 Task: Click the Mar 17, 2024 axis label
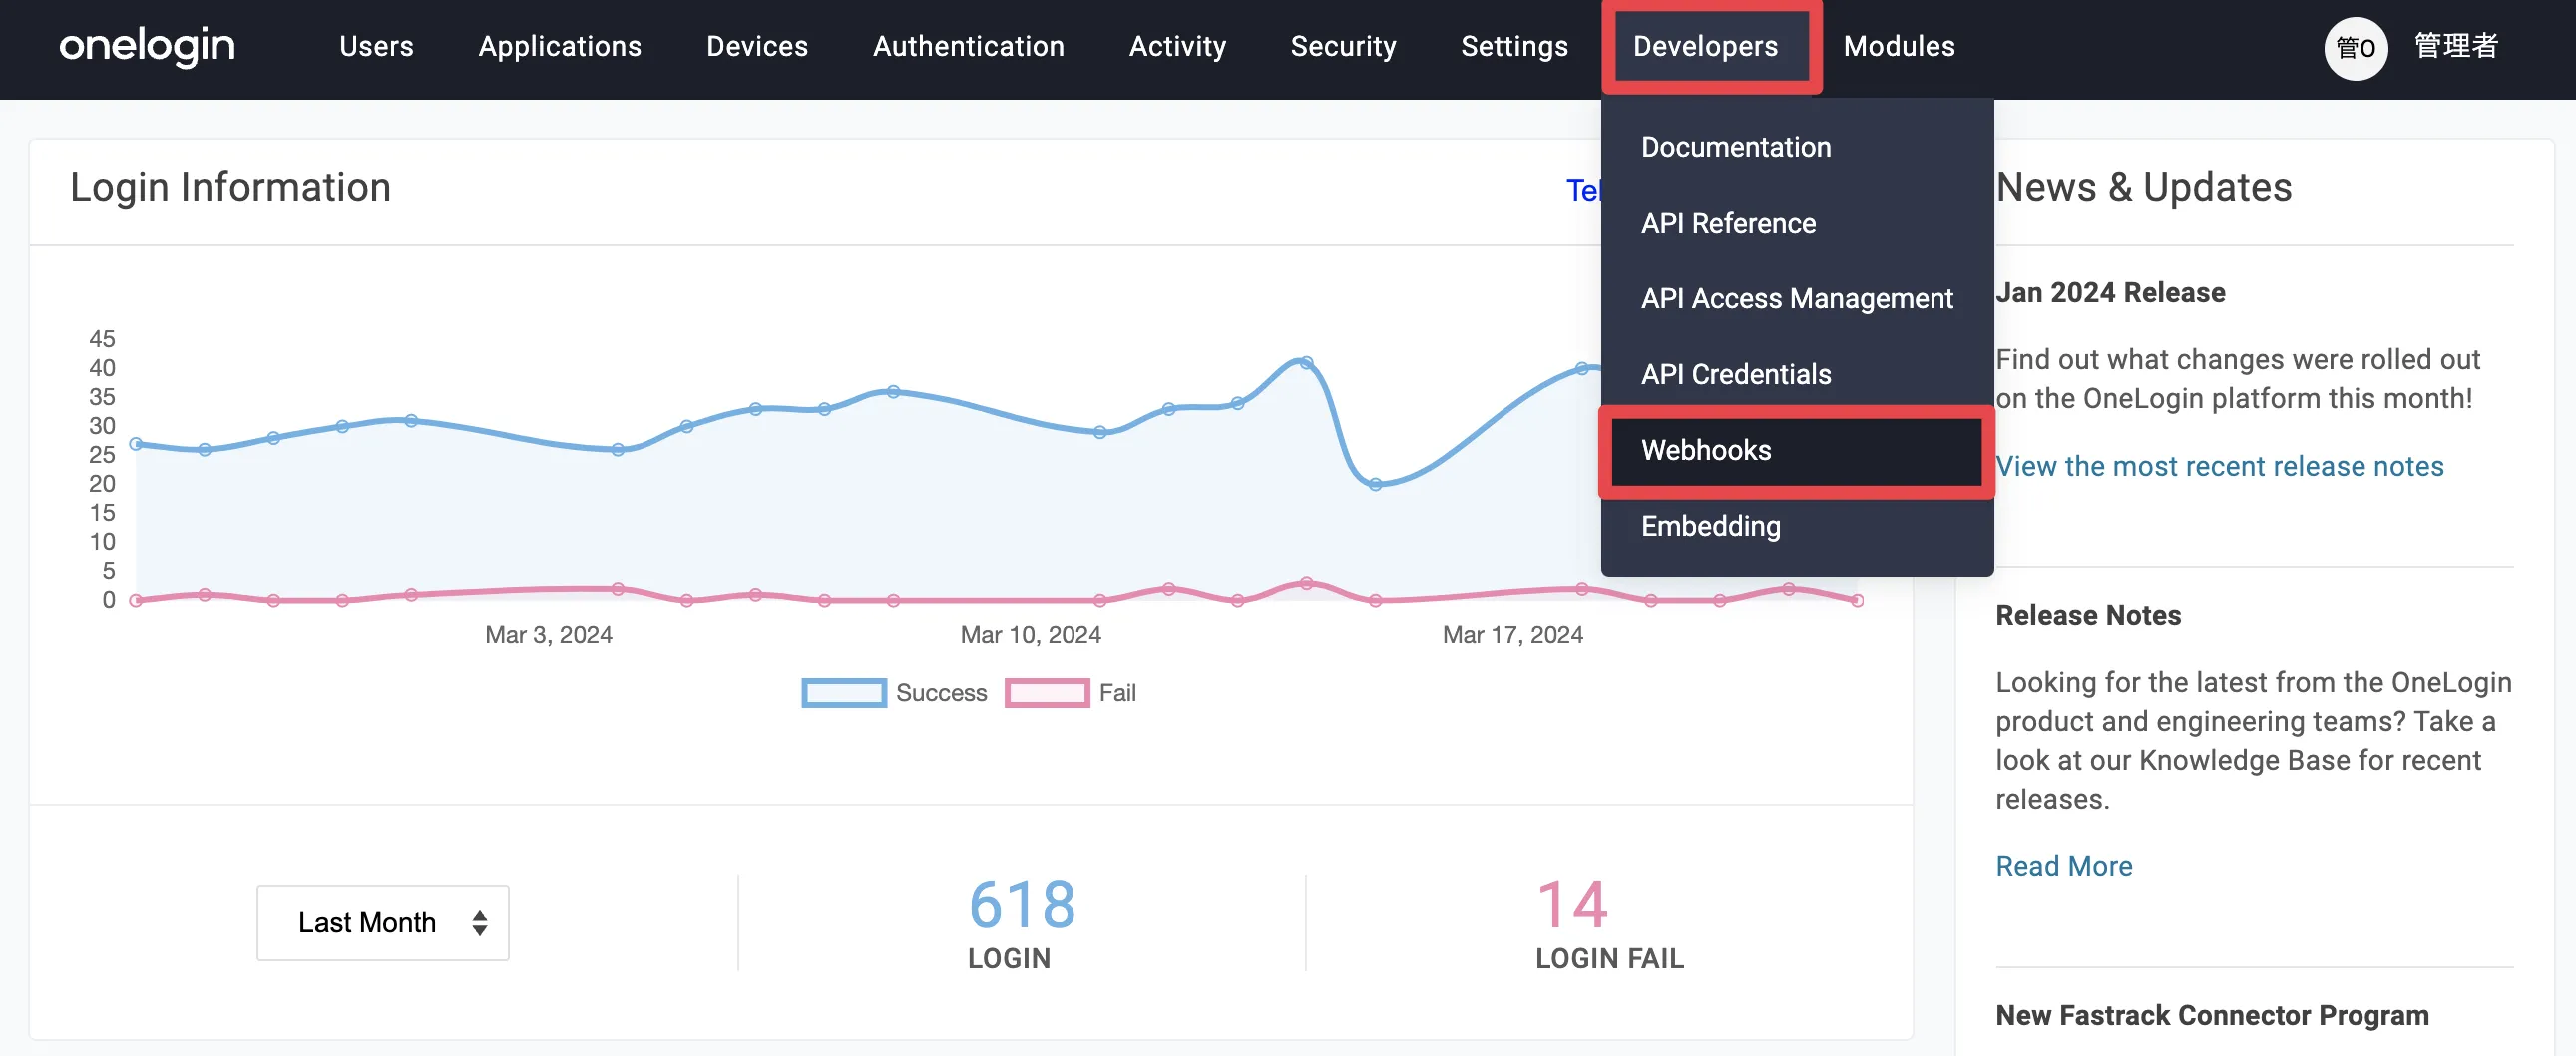(x=1512, y=634)
